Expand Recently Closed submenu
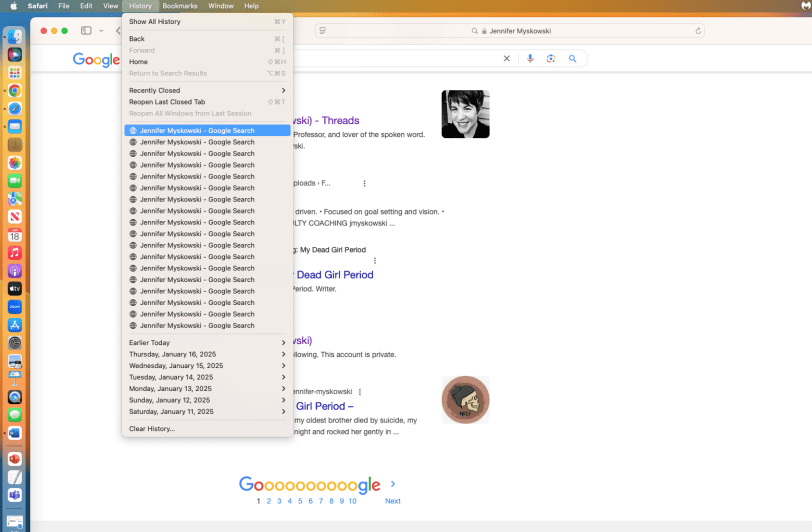The width and height of the screenshot is (812, 532). point(207,91)
